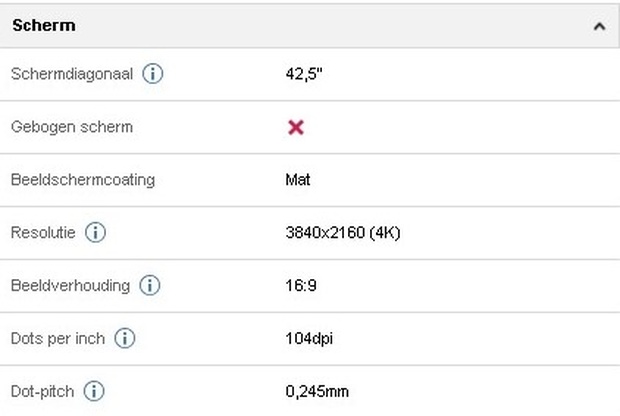Open info icon next to Dot-pitch
620x416 pixels.
click(94, 391)
